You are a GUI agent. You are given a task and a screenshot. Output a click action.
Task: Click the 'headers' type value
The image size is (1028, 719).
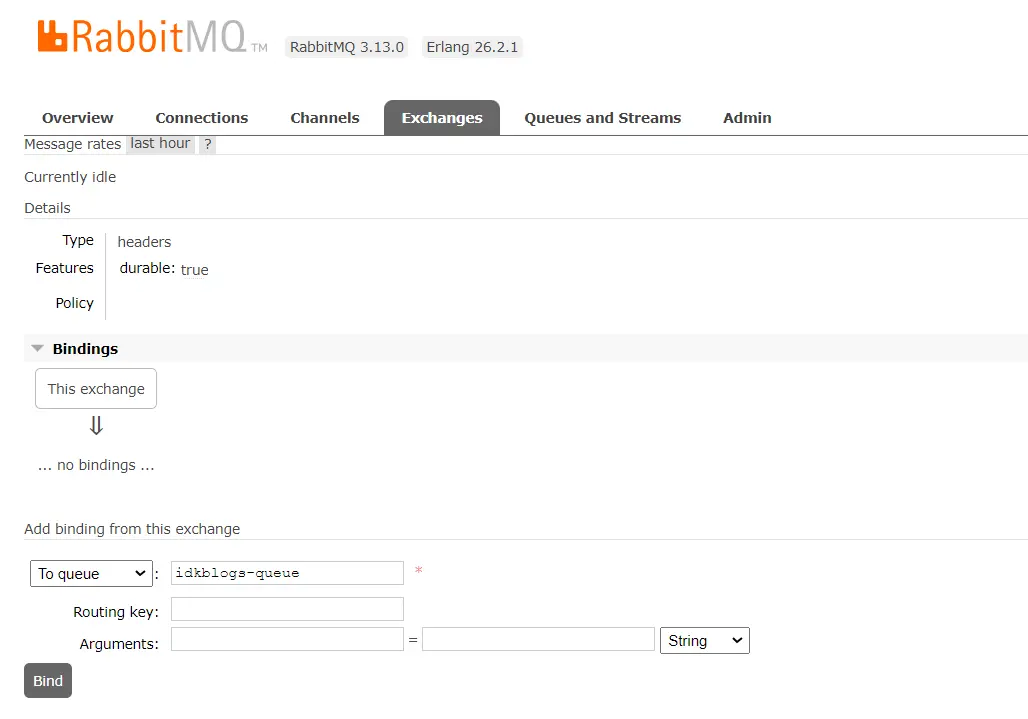[144, 242]
